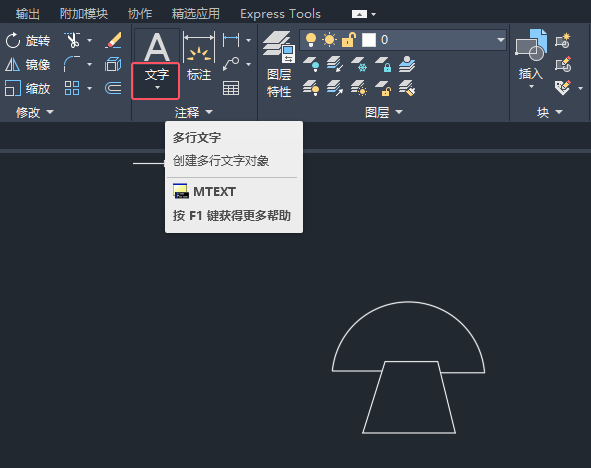Click the ribbon minimize toggle button
Screen dimensions: 591x468
pos(359,14)
